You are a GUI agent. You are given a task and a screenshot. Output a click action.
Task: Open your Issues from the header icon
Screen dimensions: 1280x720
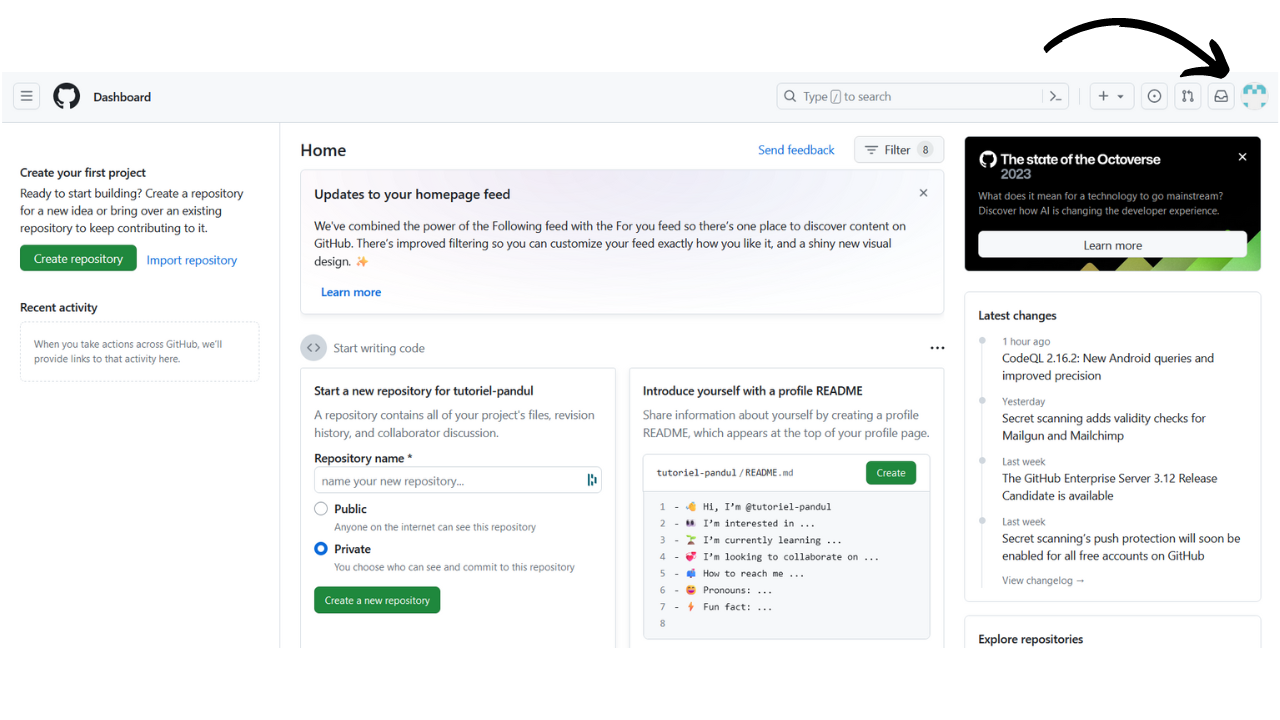coord(1154,96)
